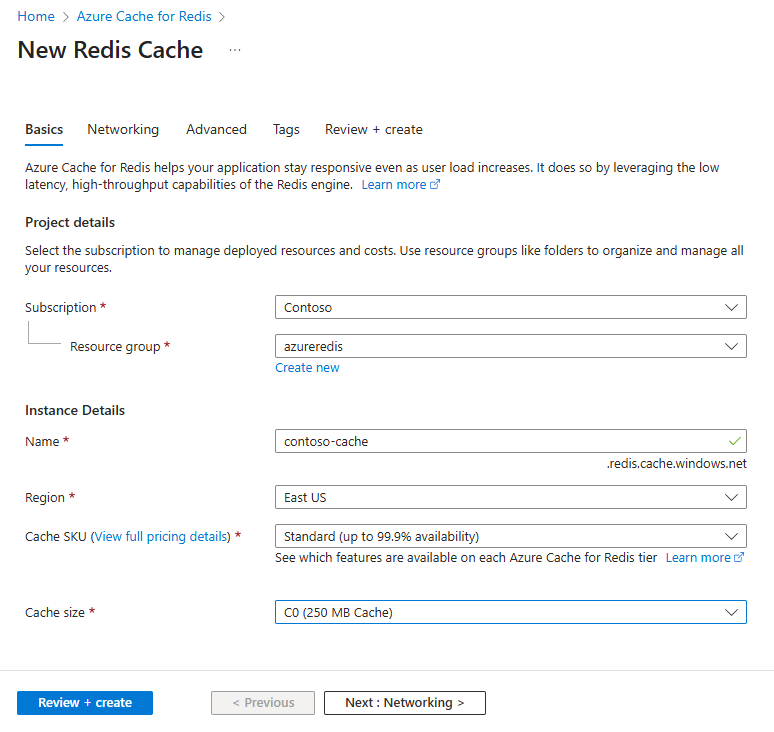Expand the Cache SKU dropdown showing Standard

[510, 536]
